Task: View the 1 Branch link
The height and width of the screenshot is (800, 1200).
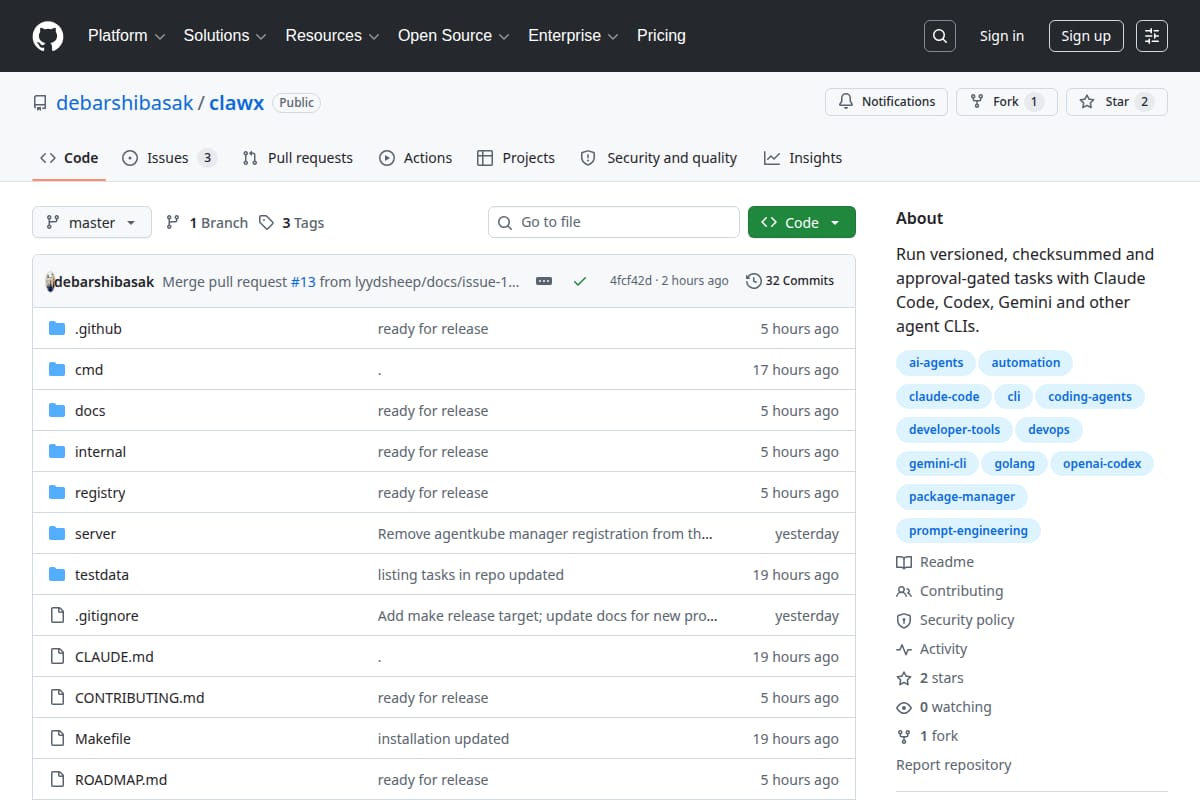Action: pyautogui.click(x=207, y=223)
